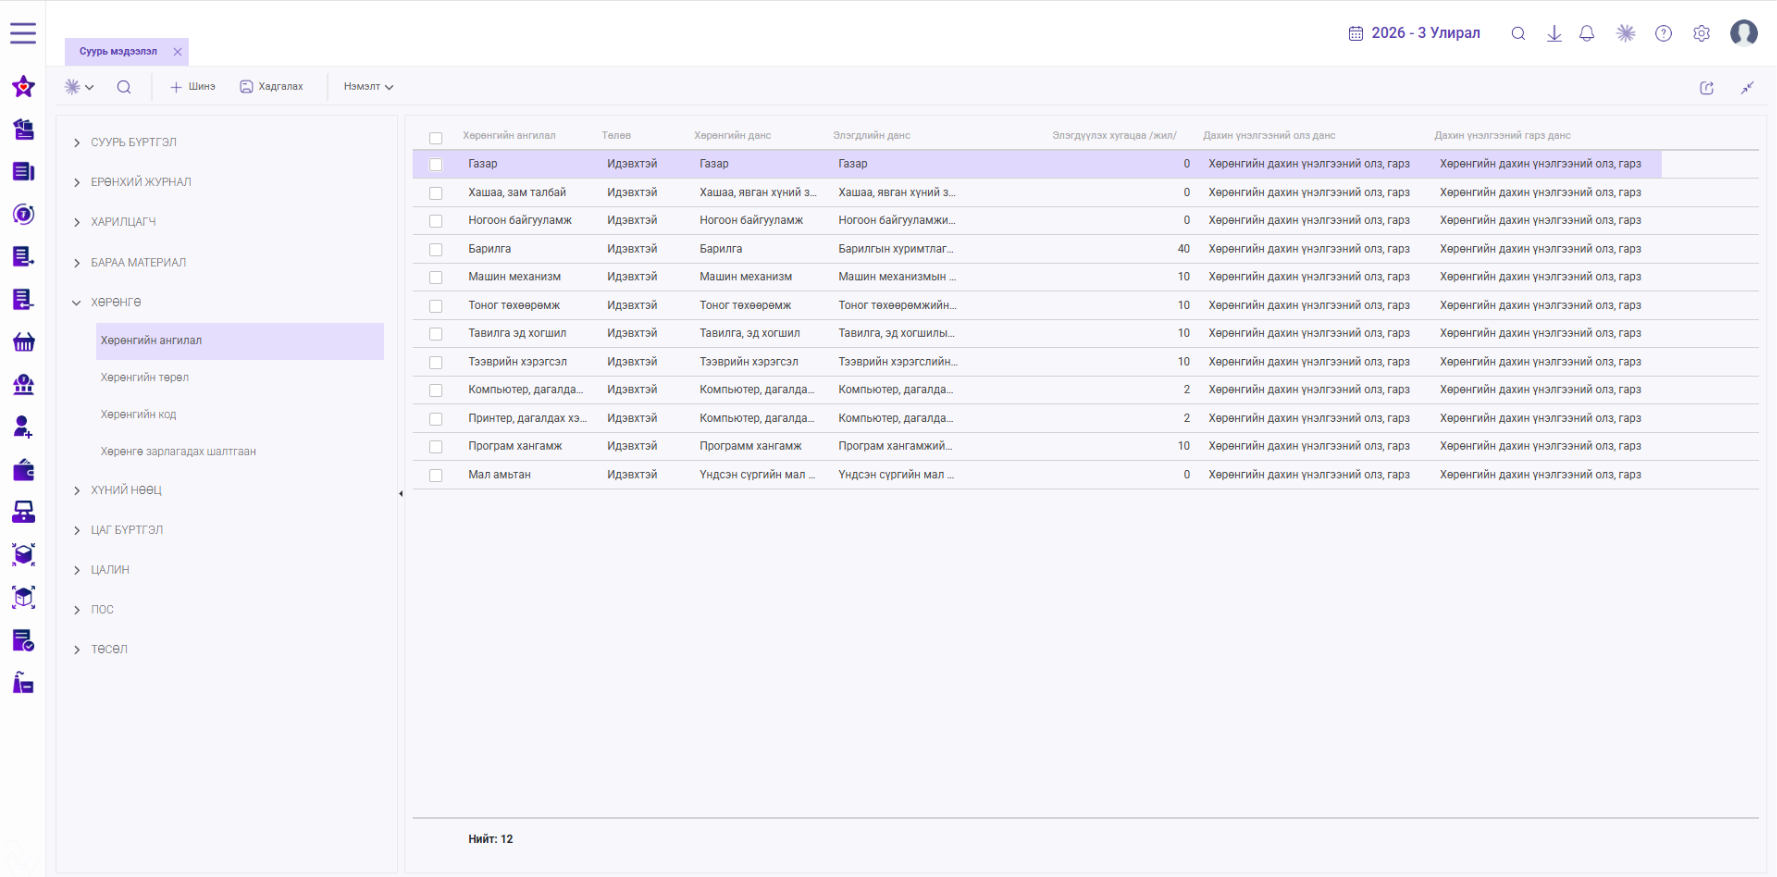This screenshot has width=1777, height=877.
Task: Check the Газар row checkbox
Action: [436, 164]
